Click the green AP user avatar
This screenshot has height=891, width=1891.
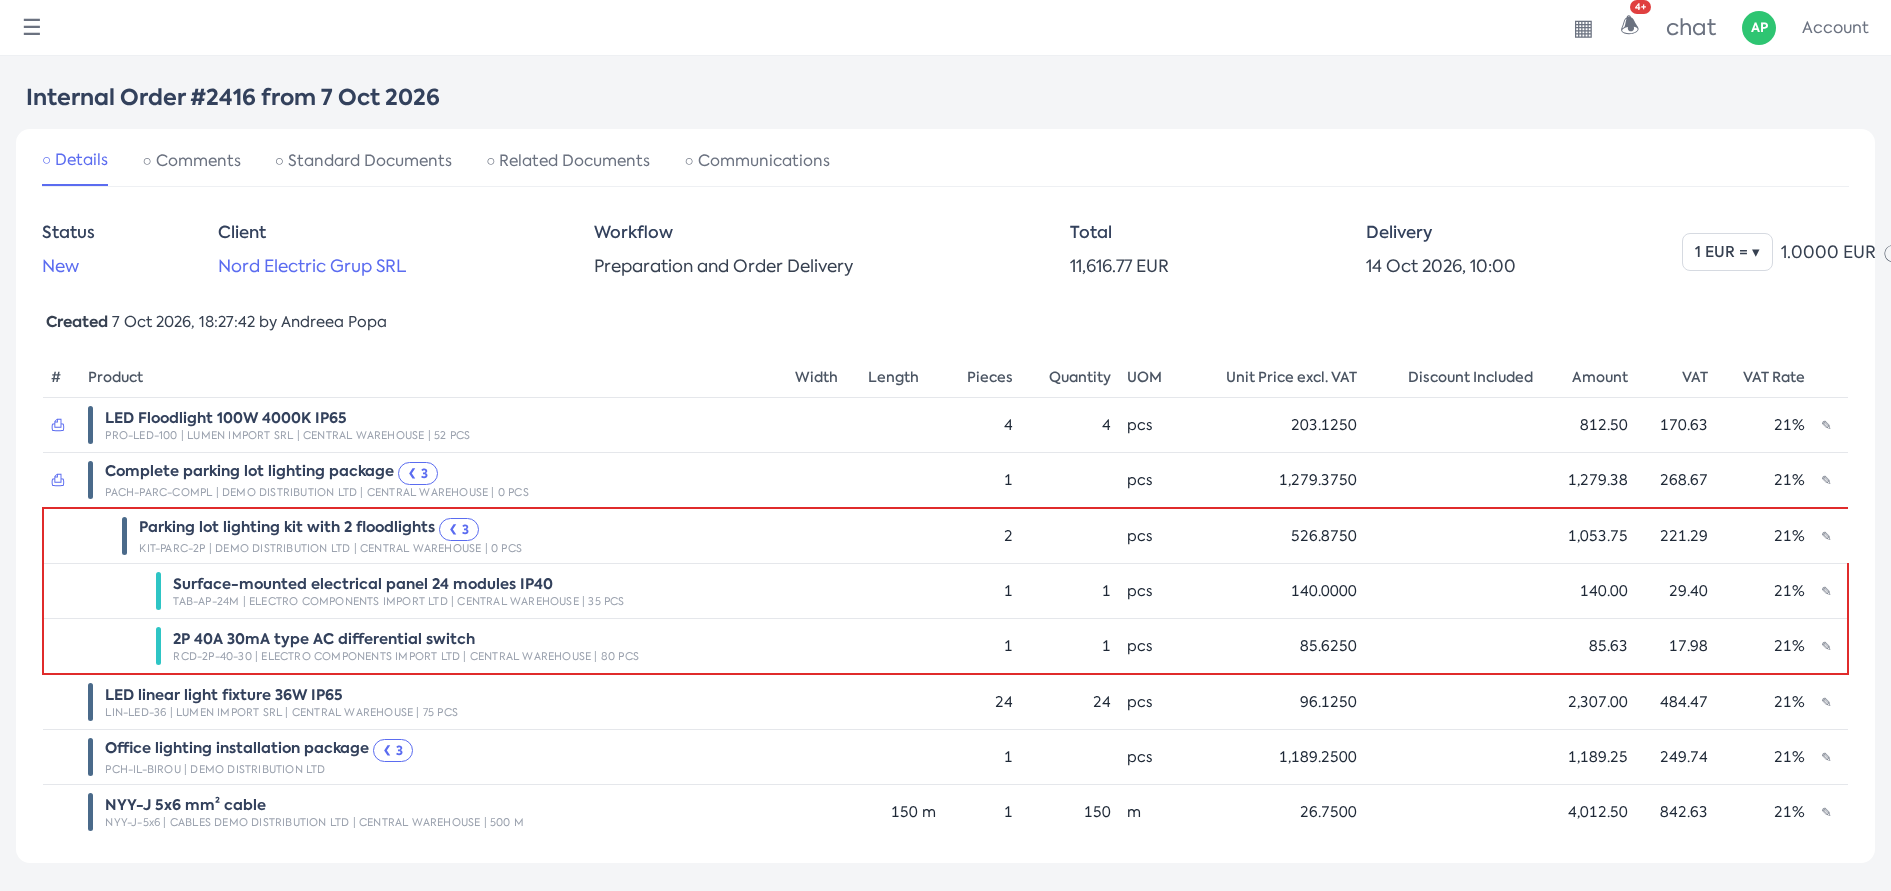1759,28
